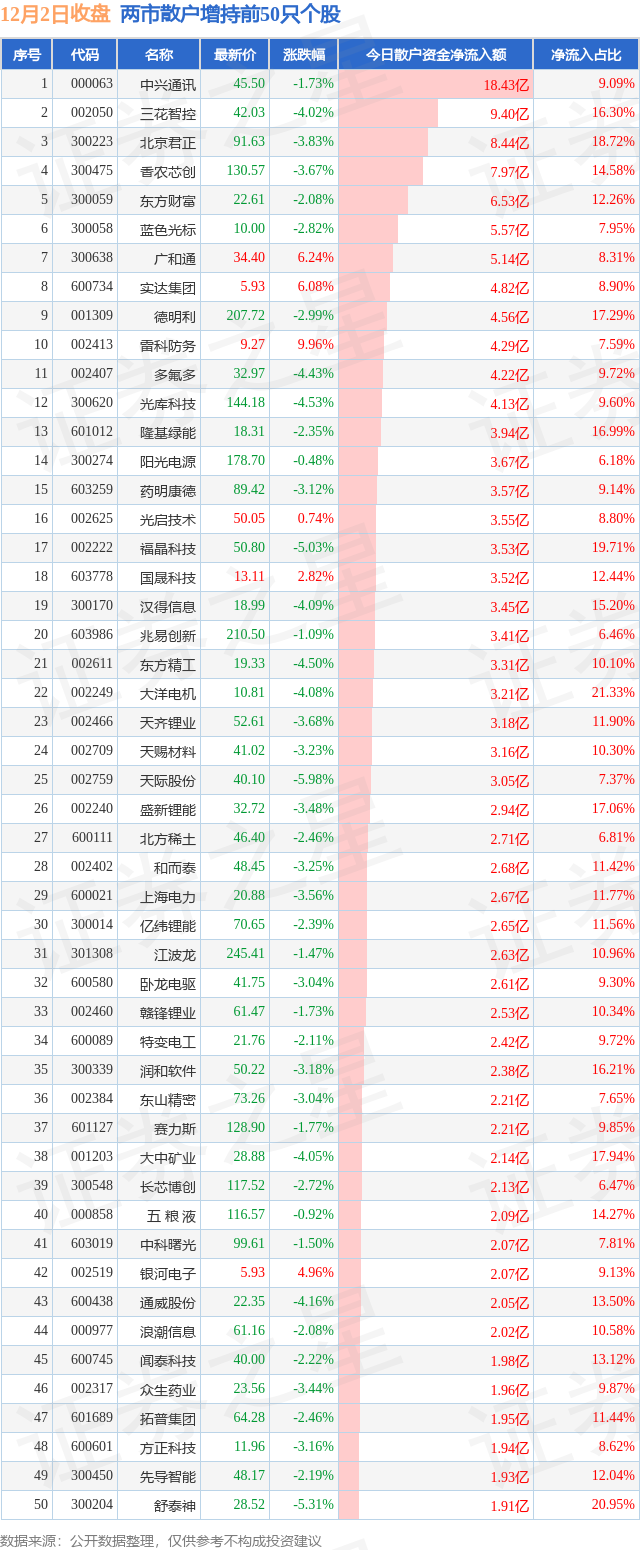This screenshot has width=640, height=1550.
Task: Click the 9.96% change of 雷科防务
Action: pos(316,345)
